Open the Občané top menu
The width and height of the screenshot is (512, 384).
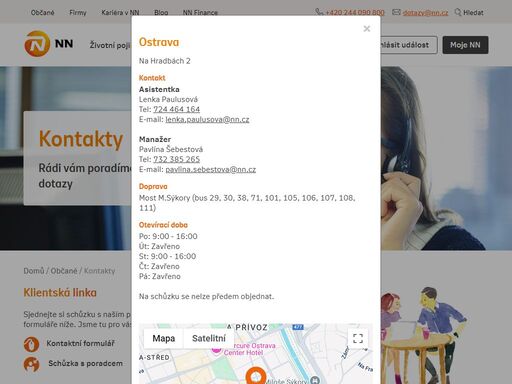42,13
